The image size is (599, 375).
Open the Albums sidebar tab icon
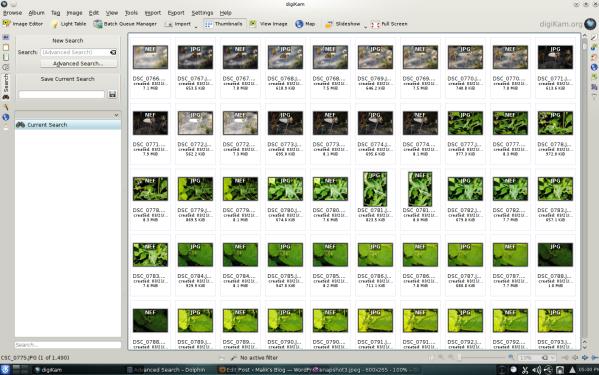(x=6, y=37)
